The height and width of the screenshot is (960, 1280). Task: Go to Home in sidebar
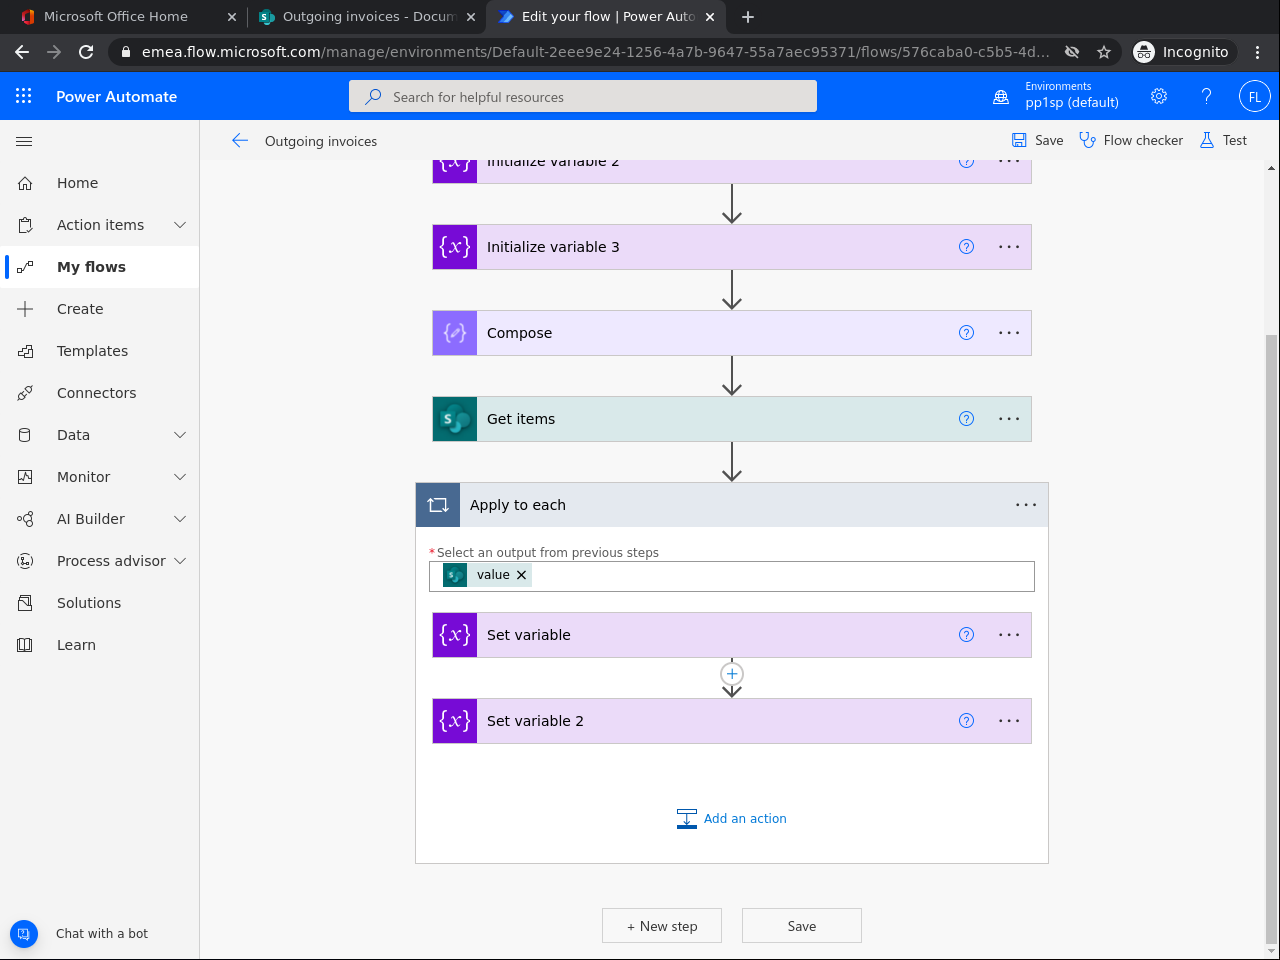coord(100,183)
